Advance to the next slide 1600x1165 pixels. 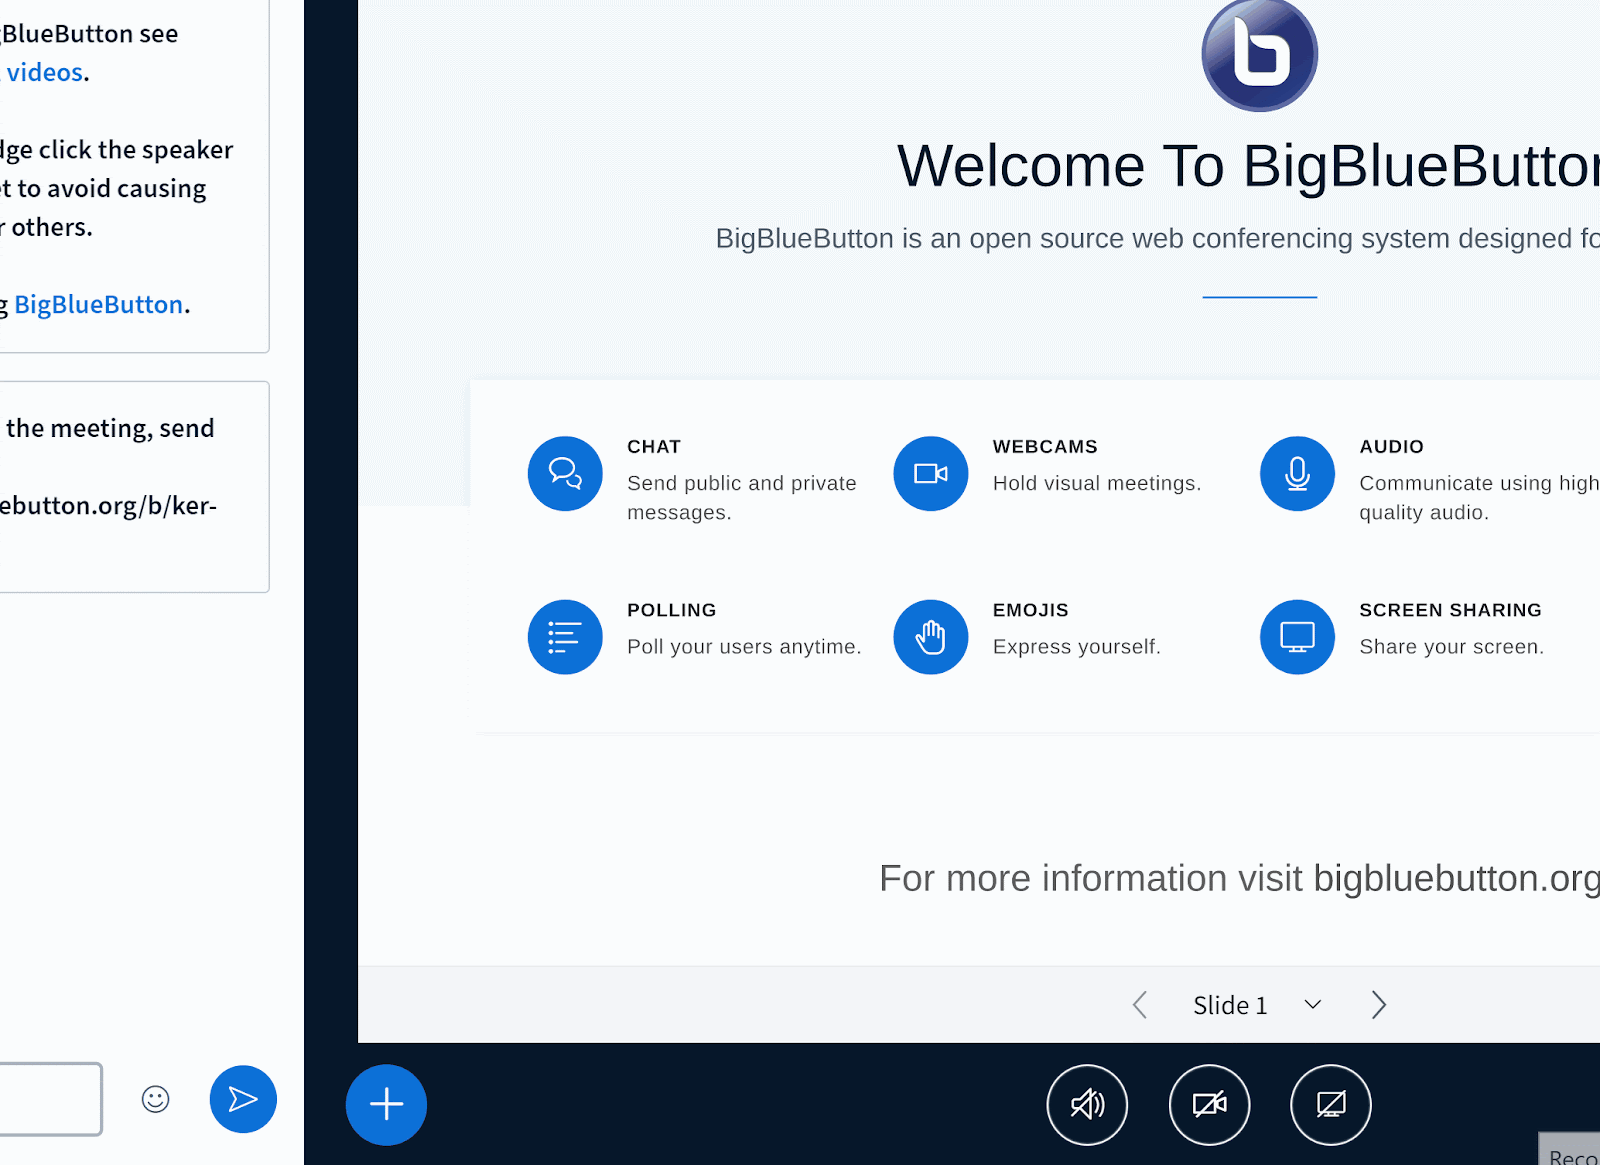click(1378, 1004)
